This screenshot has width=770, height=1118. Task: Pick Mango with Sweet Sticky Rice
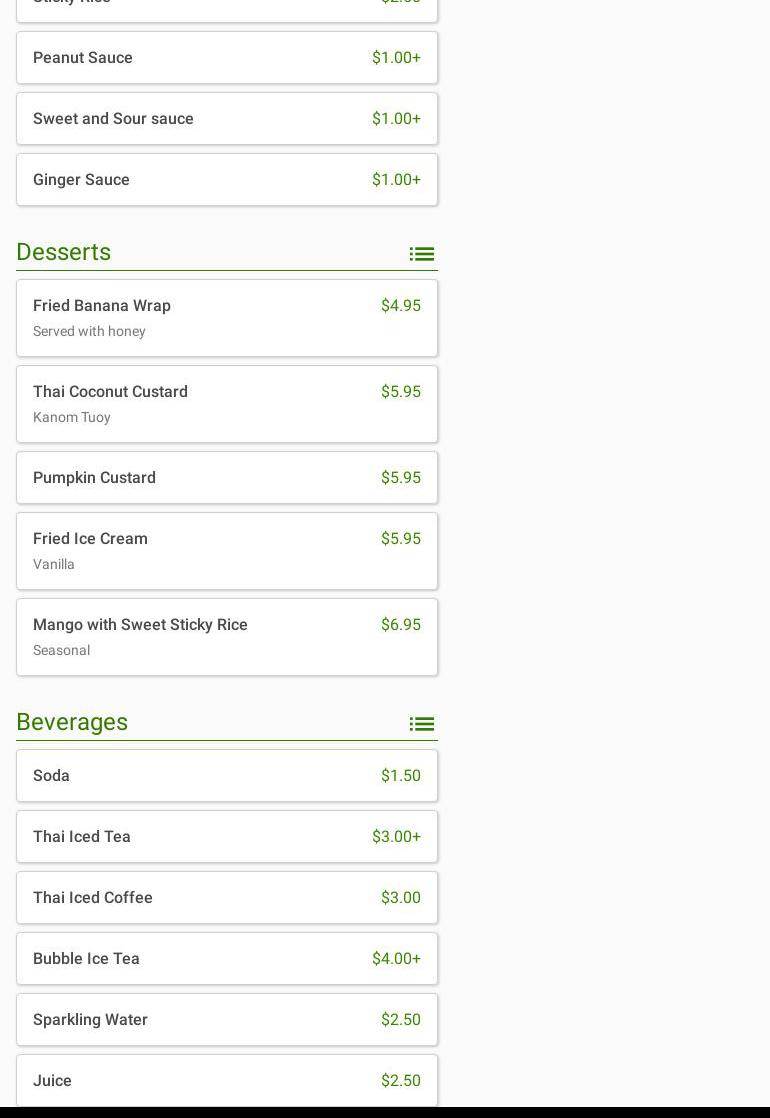(x=227, y=637)
